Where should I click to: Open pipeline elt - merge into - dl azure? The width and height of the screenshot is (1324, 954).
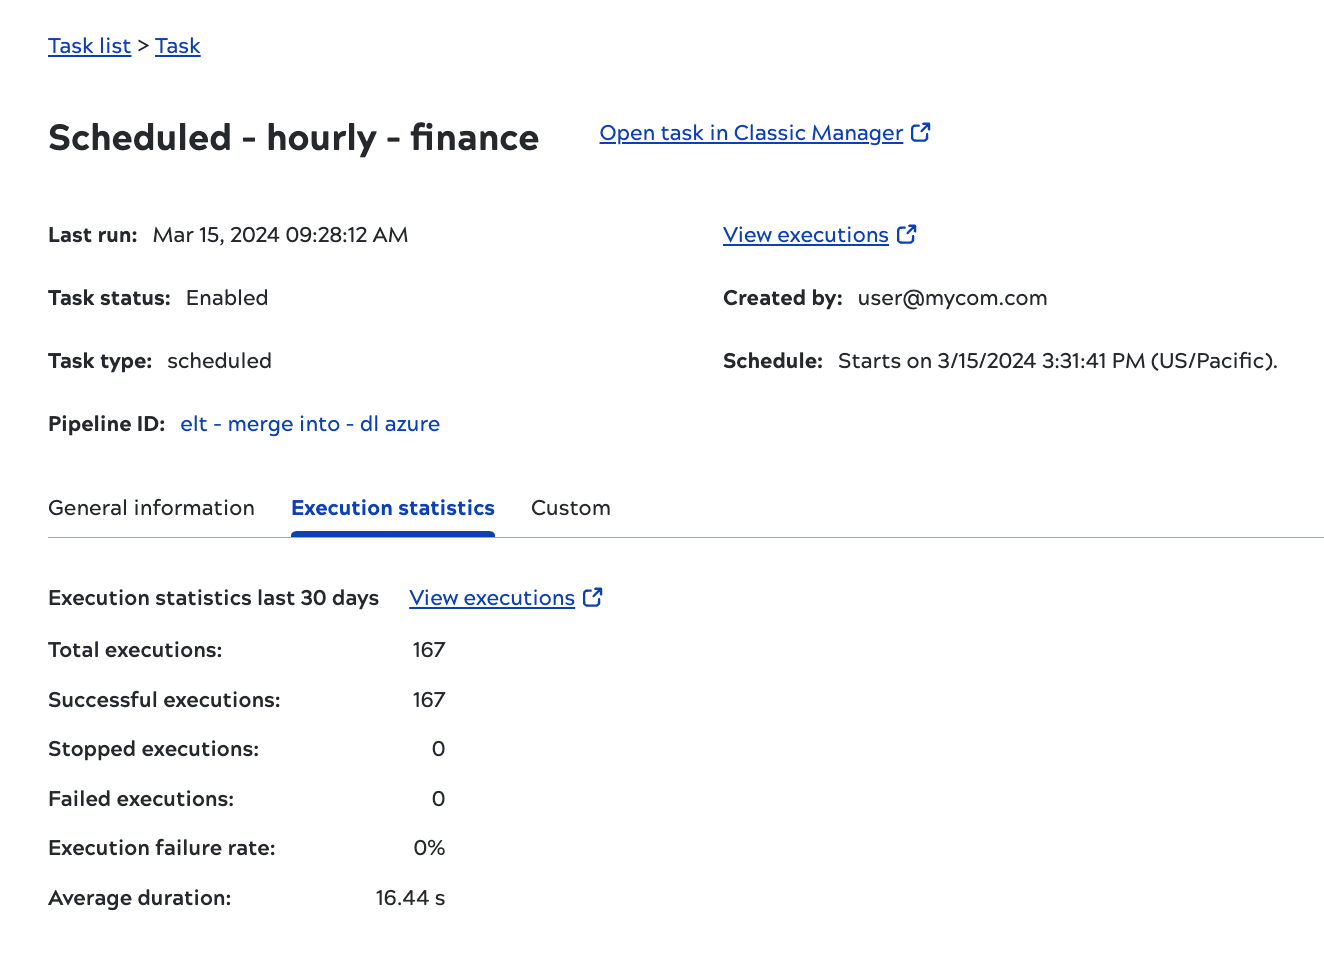tap(309, 424)
